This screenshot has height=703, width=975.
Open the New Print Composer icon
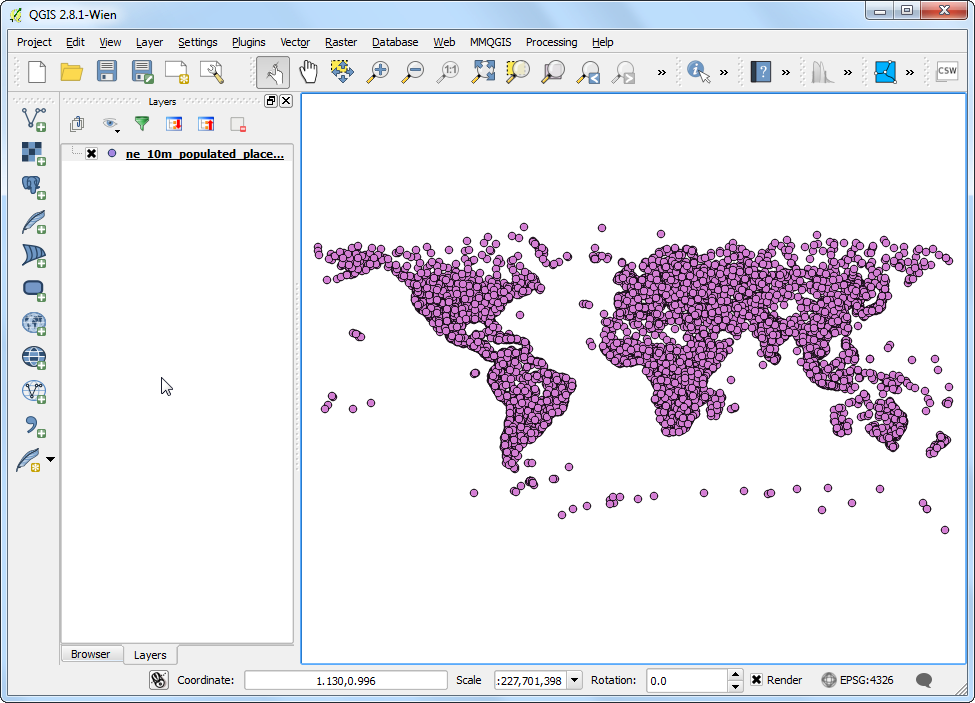(x=177, y=72)
